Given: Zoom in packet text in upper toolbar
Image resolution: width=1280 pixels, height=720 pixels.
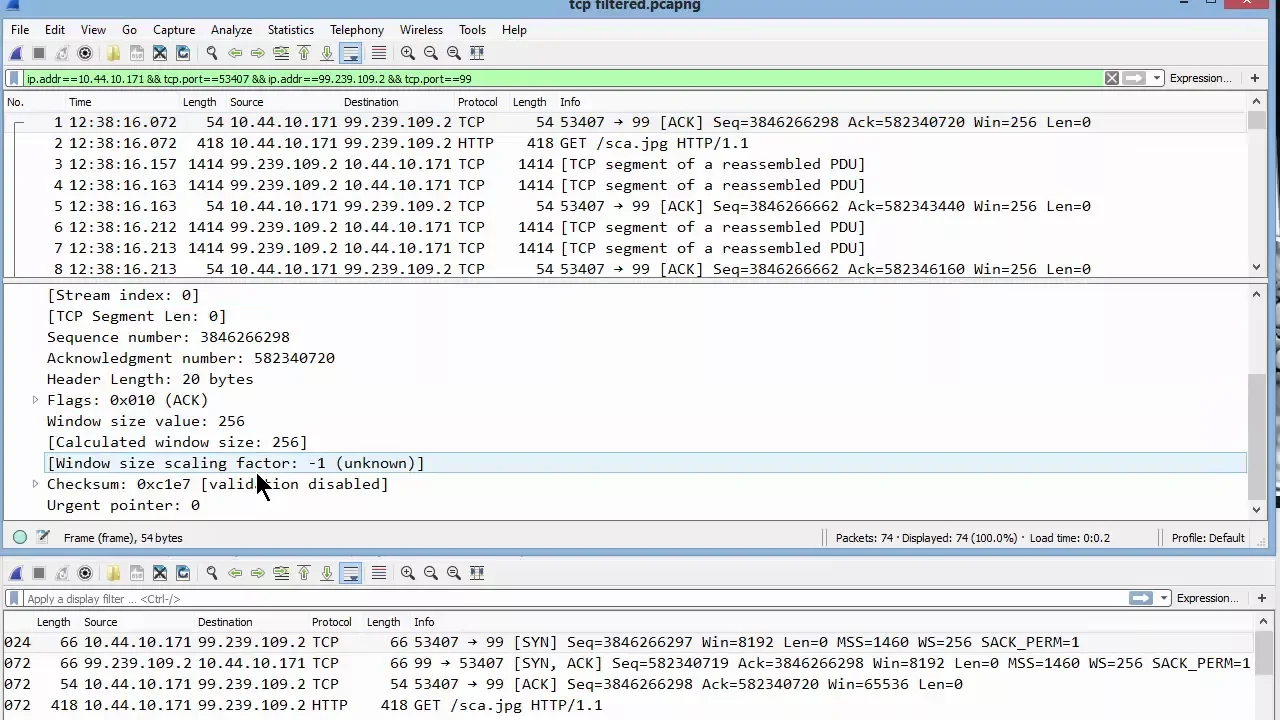Looking at the screenshot, I should click(x=408, y=53).
